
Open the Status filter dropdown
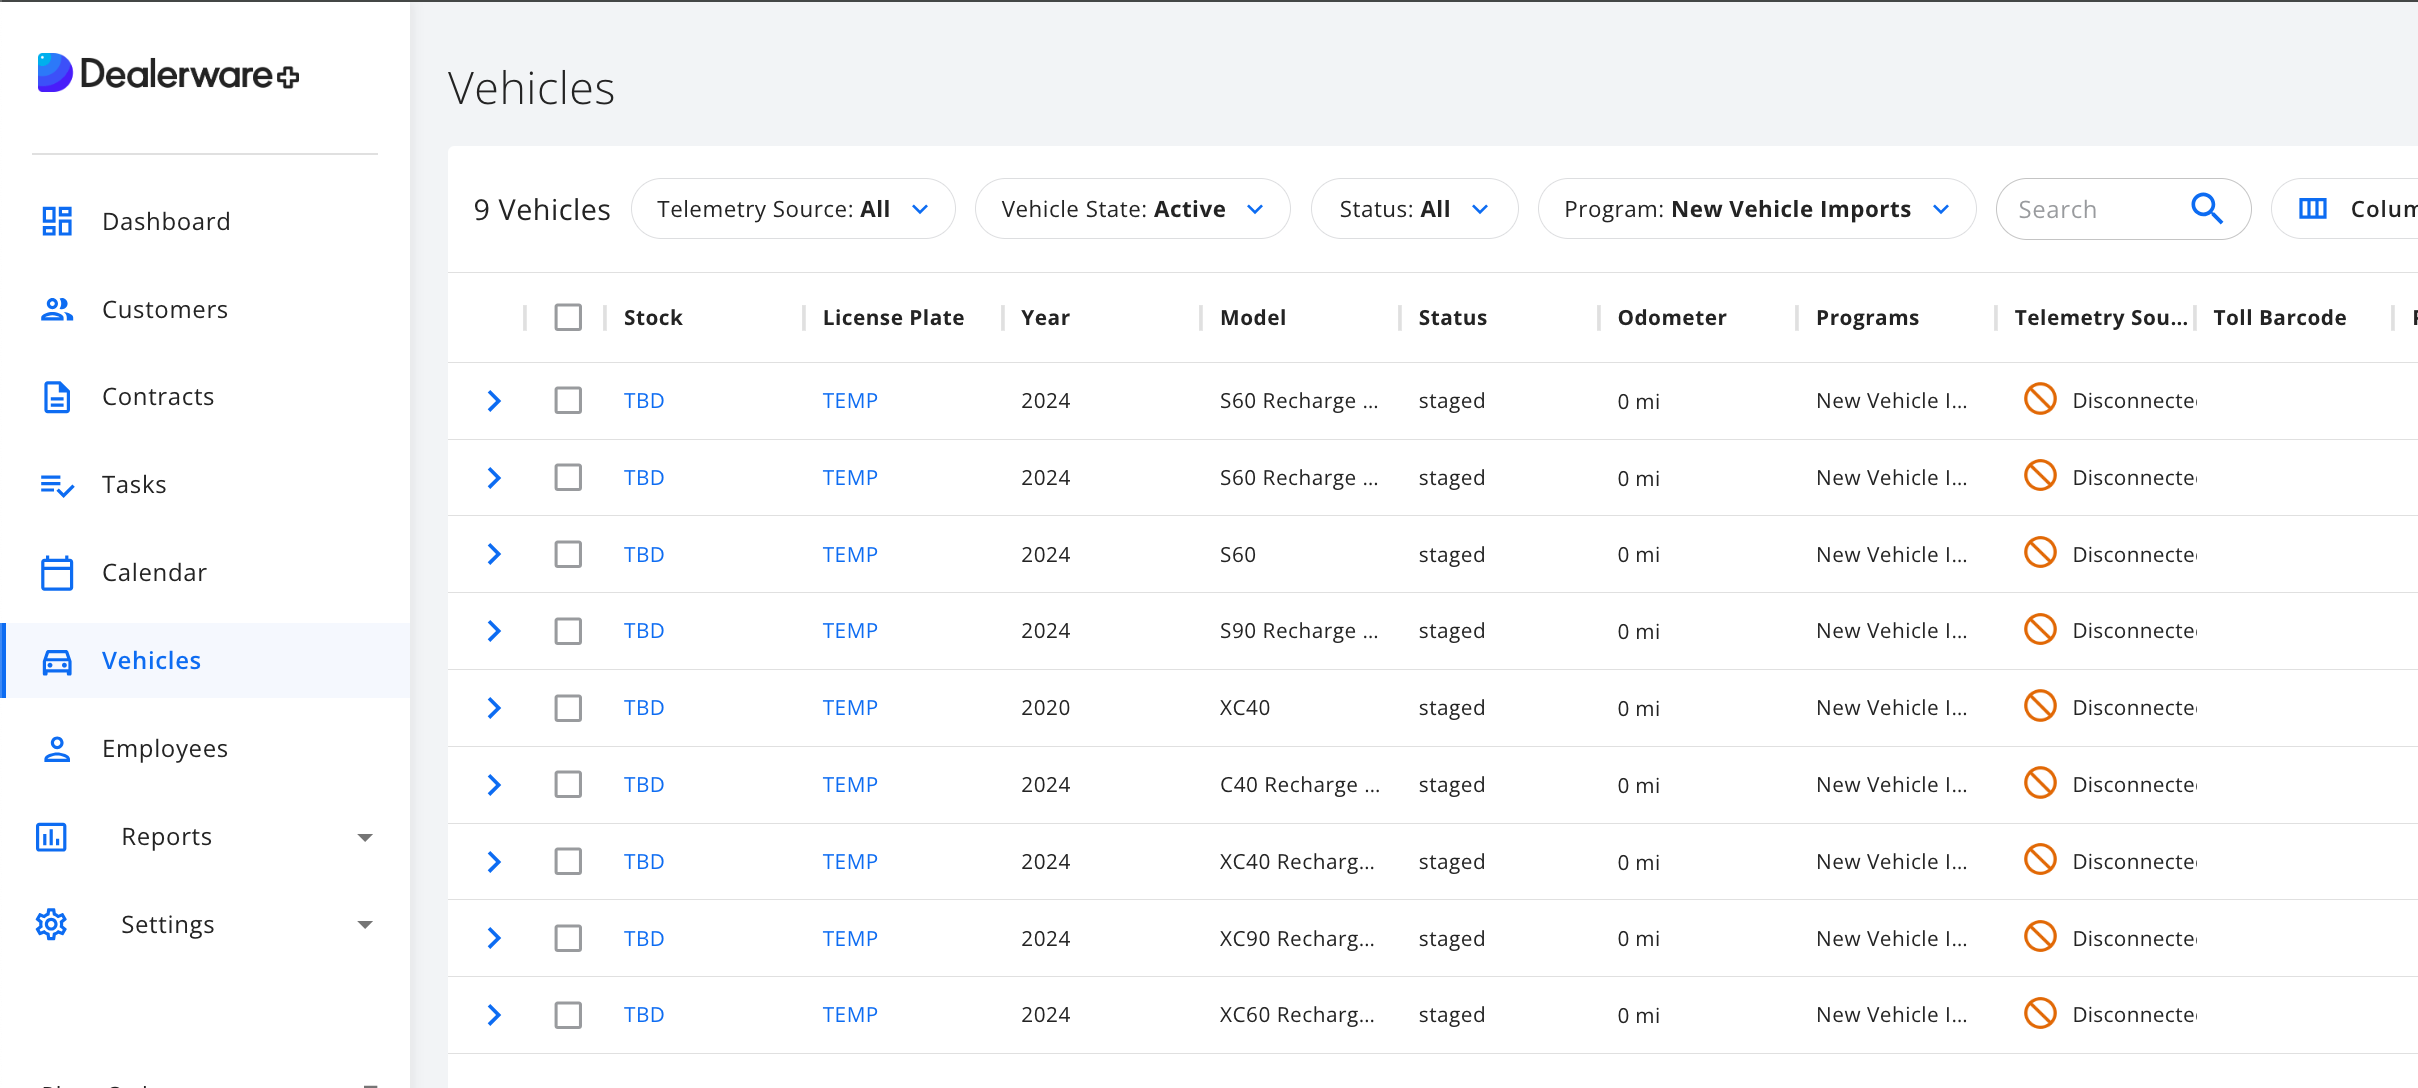click(1414, 209)
